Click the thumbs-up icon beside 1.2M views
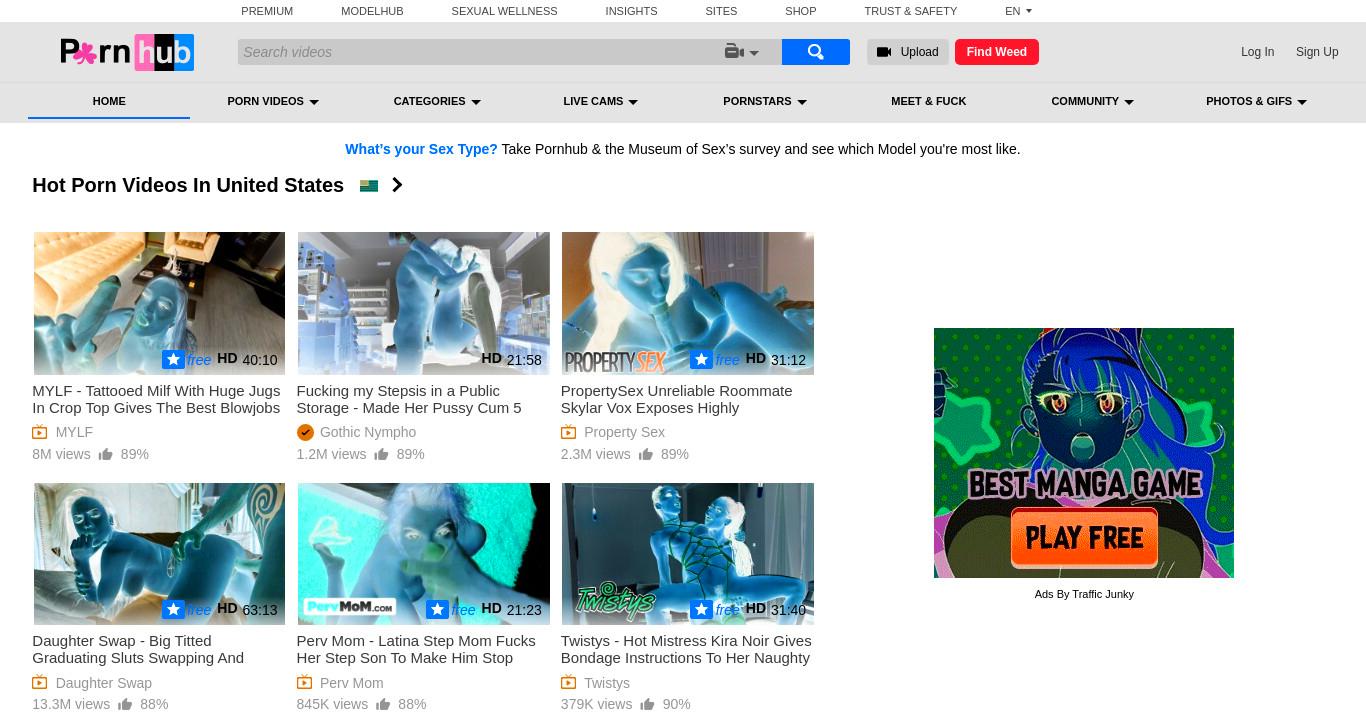The width and height of the screenshot is (1366, 728). 381,454
